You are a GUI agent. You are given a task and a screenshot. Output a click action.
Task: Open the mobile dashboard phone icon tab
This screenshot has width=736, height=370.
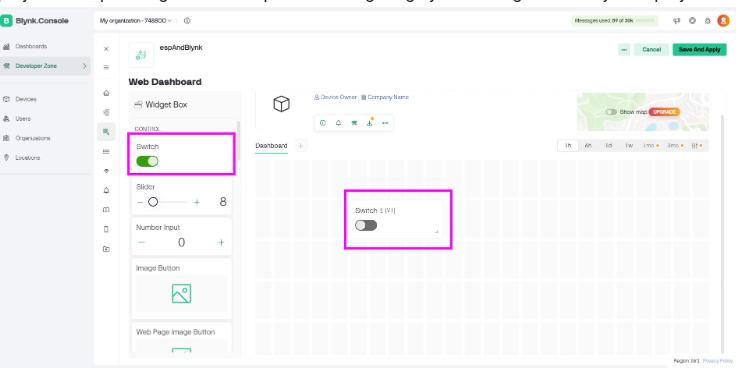click(x=106, y=229)
